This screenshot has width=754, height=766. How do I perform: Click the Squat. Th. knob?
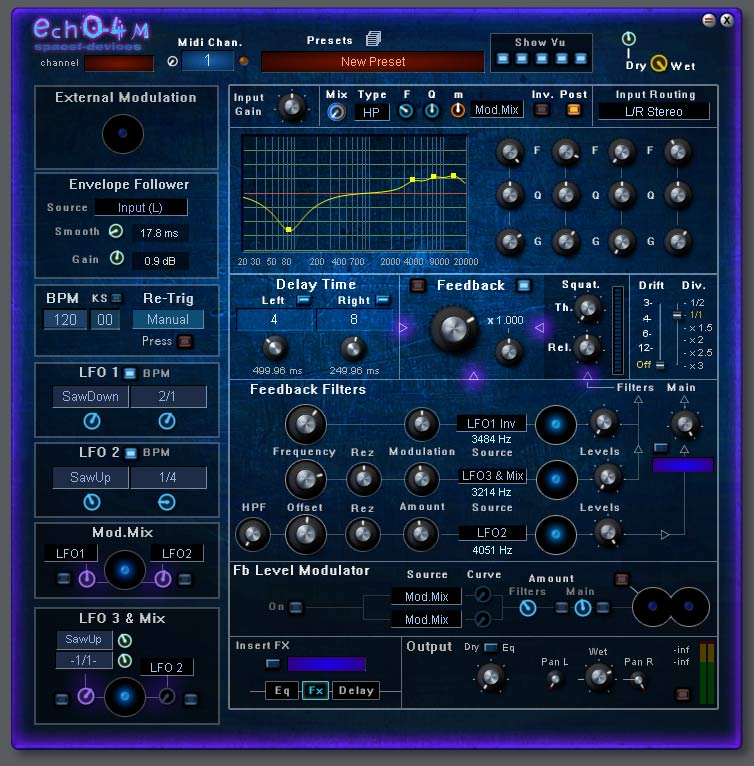click(588, 308)
